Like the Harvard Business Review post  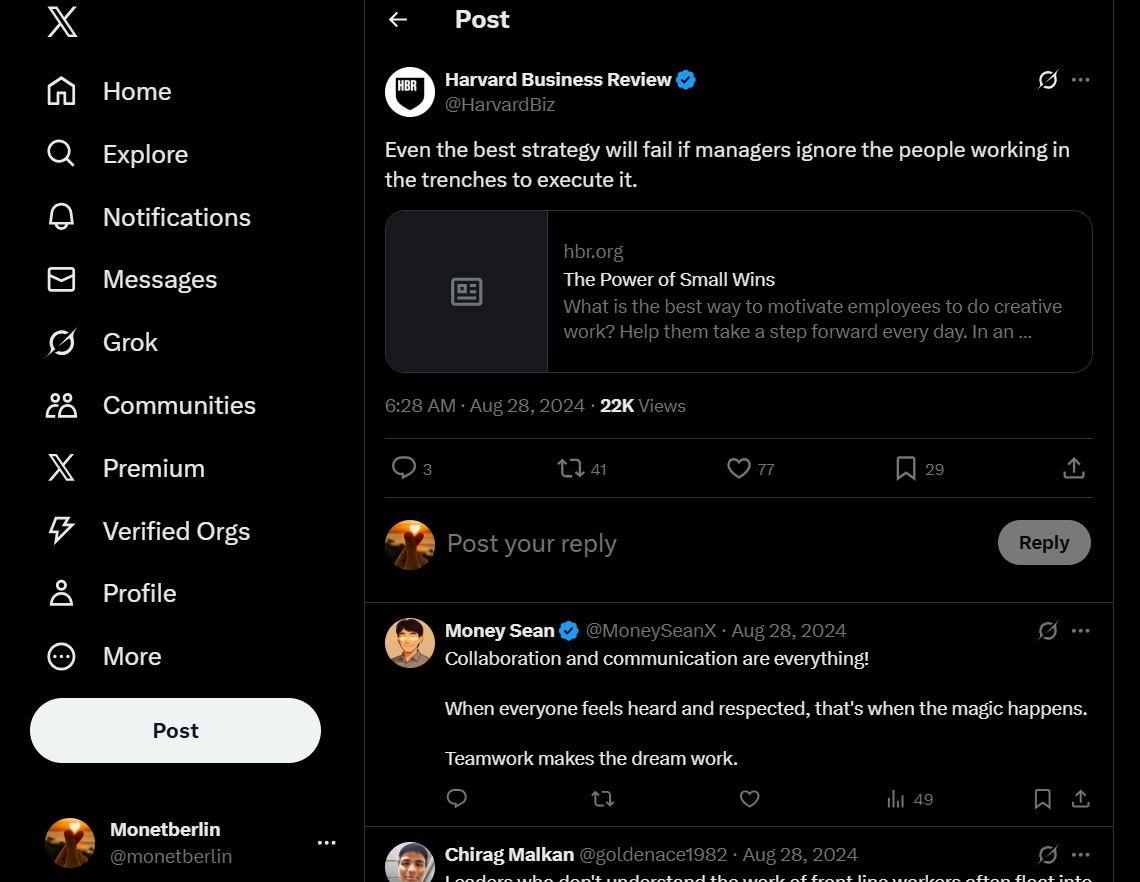point(739,468)
